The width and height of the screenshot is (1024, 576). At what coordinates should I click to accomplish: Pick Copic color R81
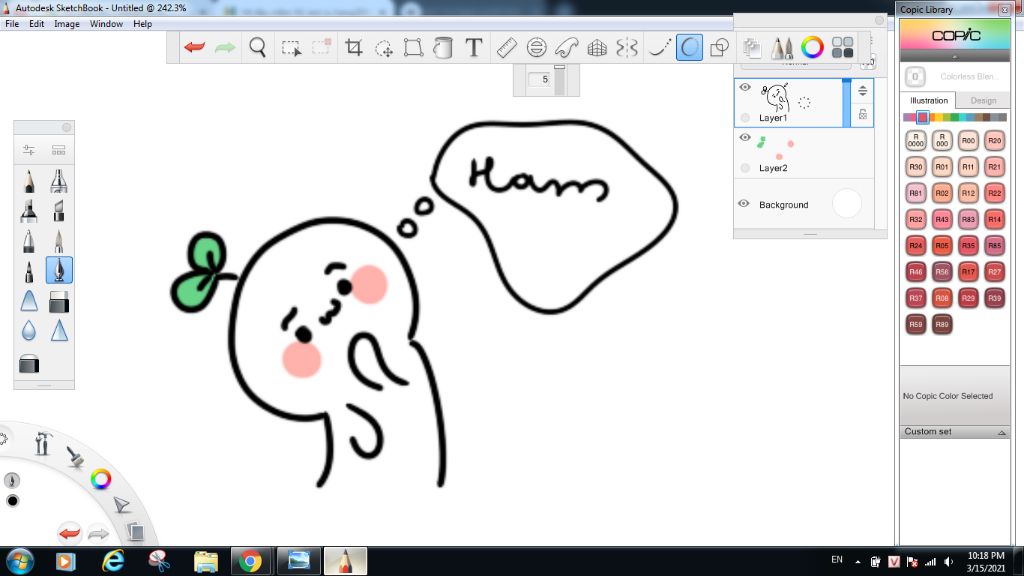click(x=916, y=193)
